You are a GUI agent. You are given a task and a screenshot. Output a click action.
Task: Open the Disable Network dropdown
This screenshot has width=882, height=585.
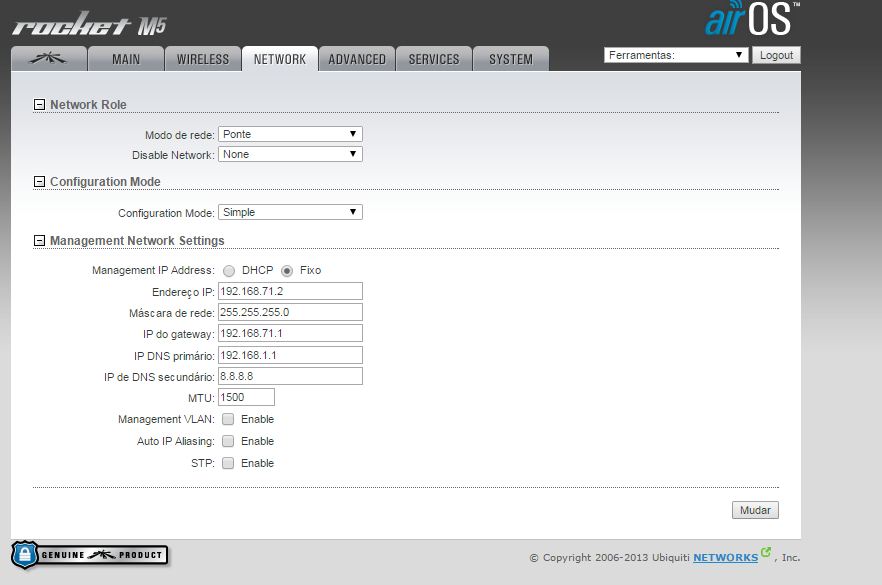click(290, 154)
